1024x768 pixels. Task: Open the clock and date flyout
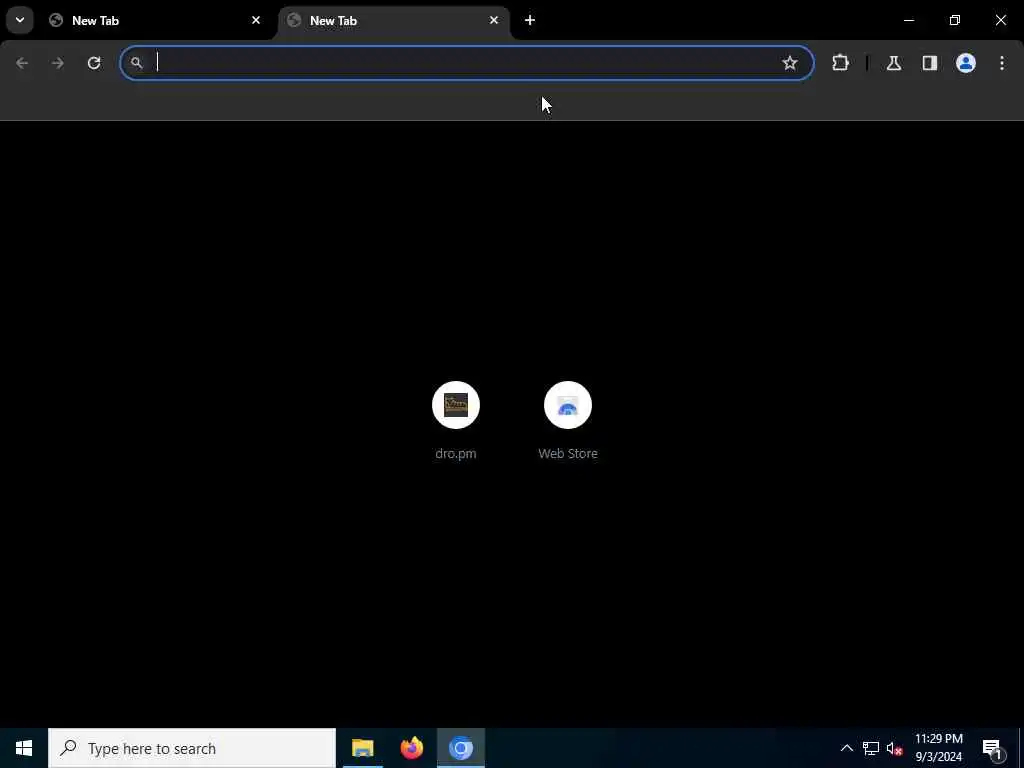pyautogui.click(x=938, y=748)
